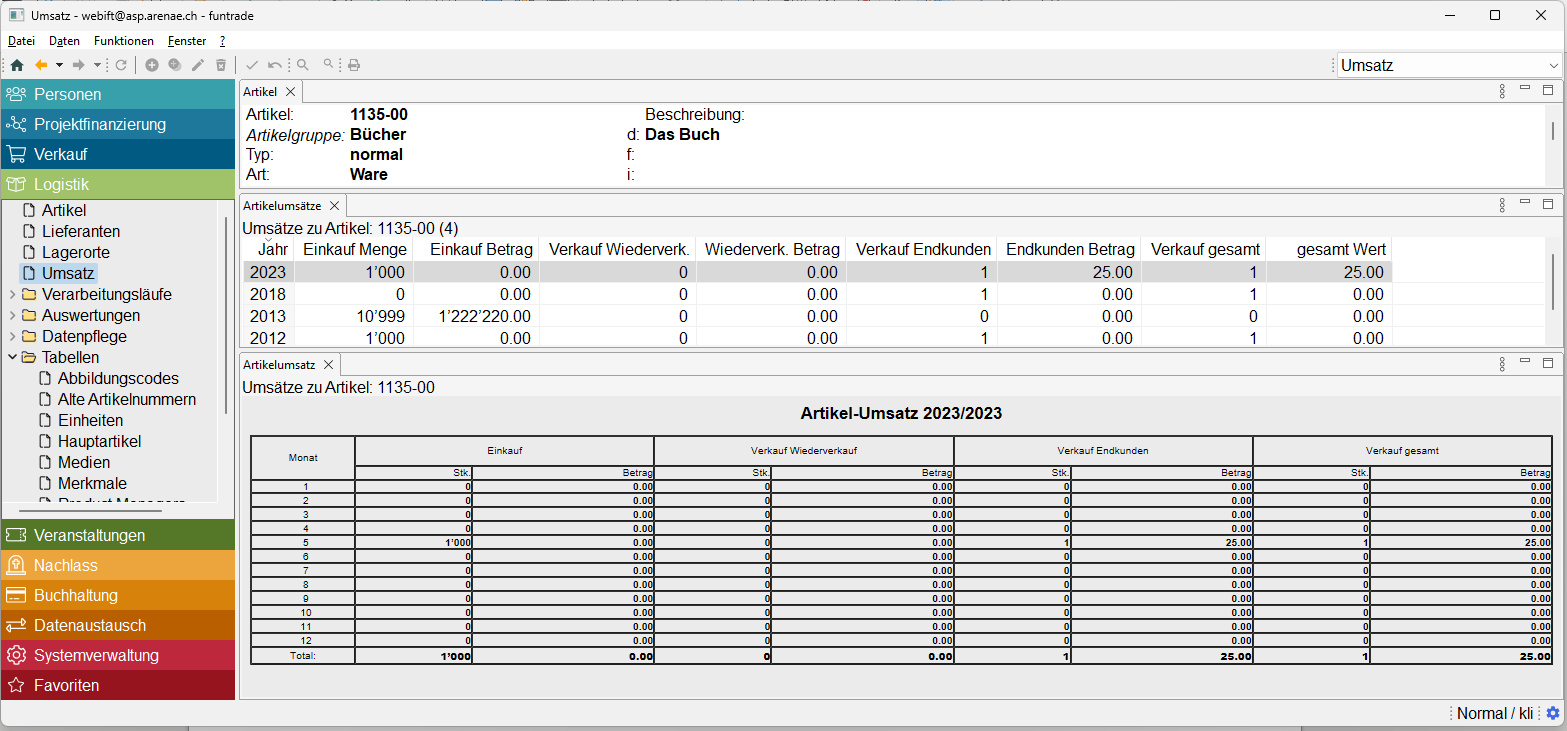
Task: Maximize the Artikelumsätze panel
Action: (x=1548, y=204)
